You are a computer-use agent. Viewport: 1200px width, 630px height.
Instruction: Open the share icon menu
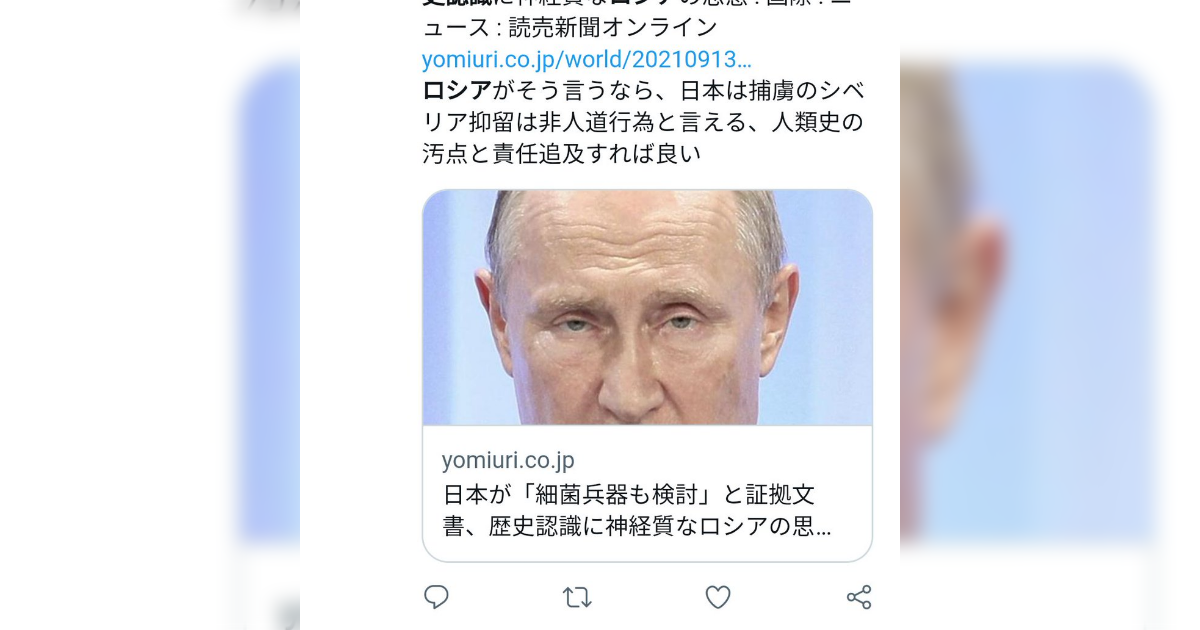click(859, 597)
